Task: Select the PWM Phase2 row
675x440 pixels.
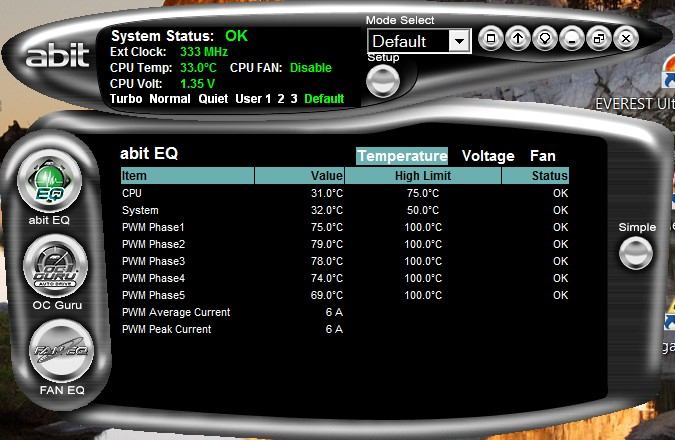Action: (x=345, y=244)
